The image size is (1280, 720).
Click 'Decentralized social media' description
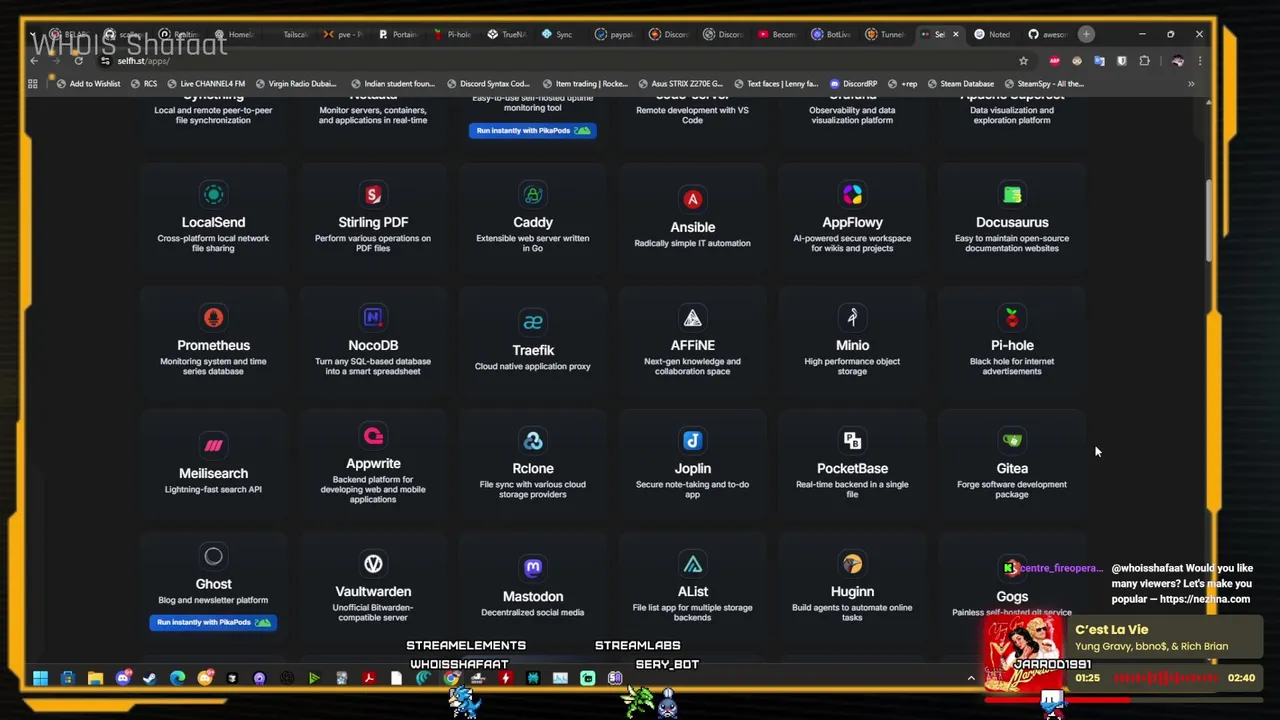(533, 612)
